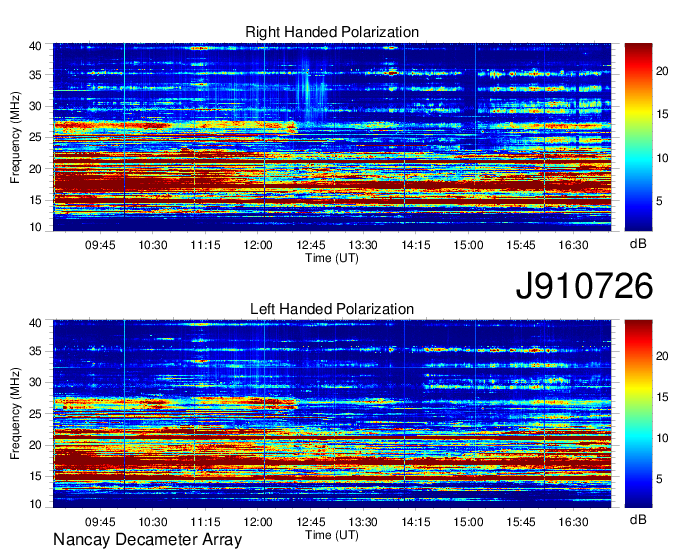Click the 11:15 time label under upper plot
The image size is (680, 552).
(x=206, y=245)
